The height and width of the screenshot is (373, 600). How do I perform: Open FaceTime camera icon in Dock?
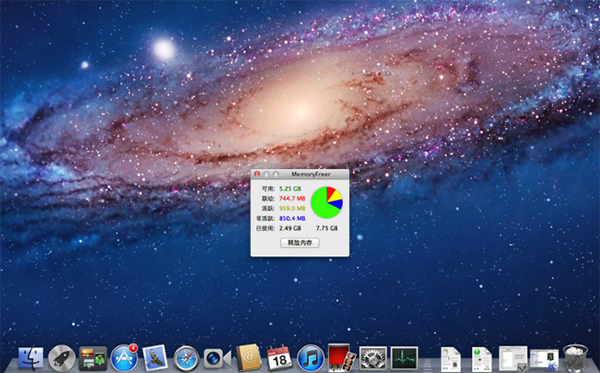click(x=217, y=358)
